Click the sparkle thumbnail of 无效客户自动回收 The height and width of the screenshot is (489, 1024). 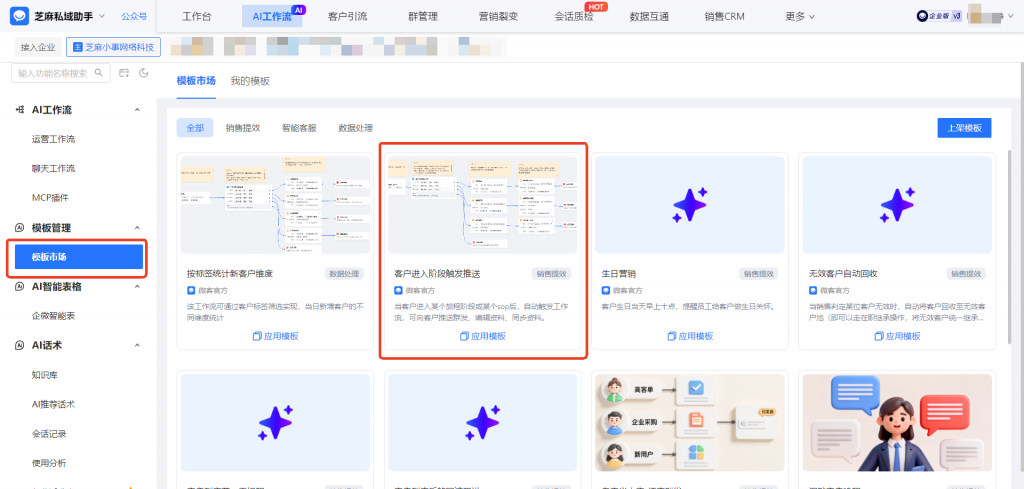(897, 204)
